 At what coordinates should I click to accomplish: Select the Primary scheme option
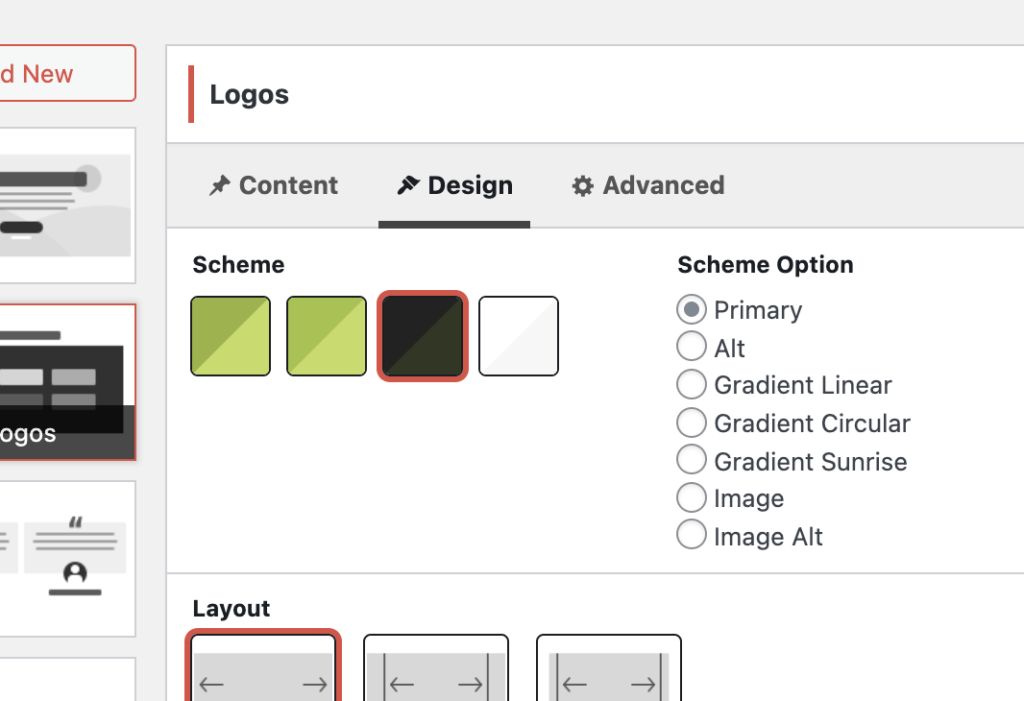coord(691,310)
